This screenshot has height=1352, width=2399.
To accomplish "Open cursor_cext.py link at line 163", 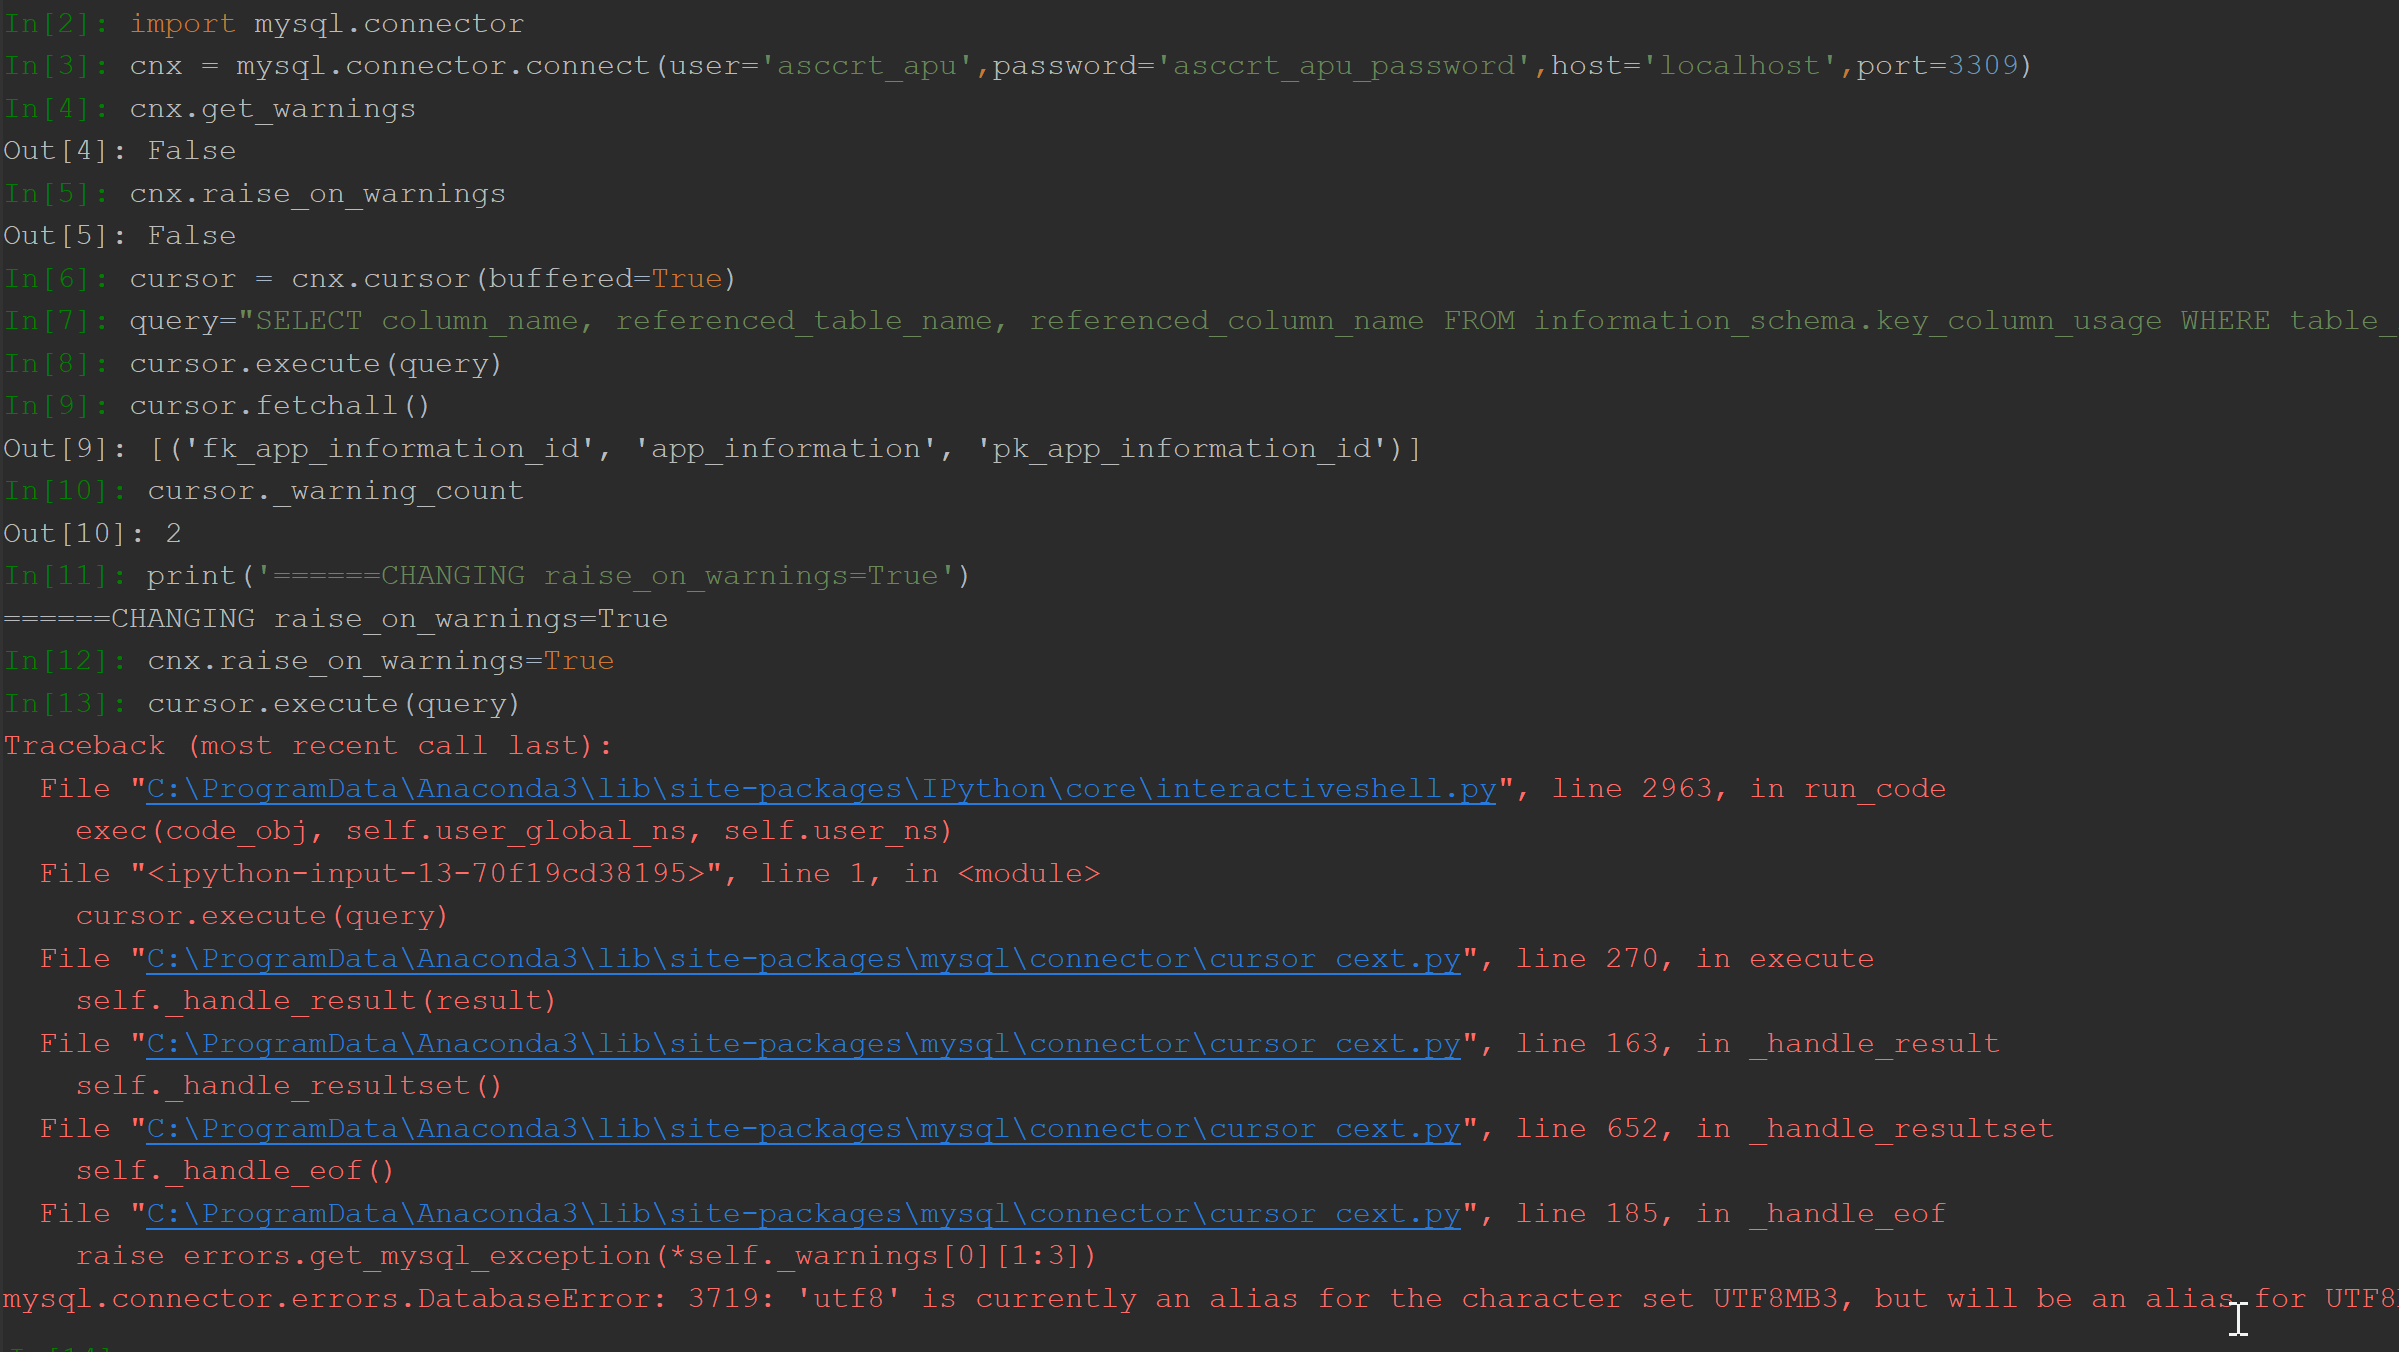I will point(802,1044).
